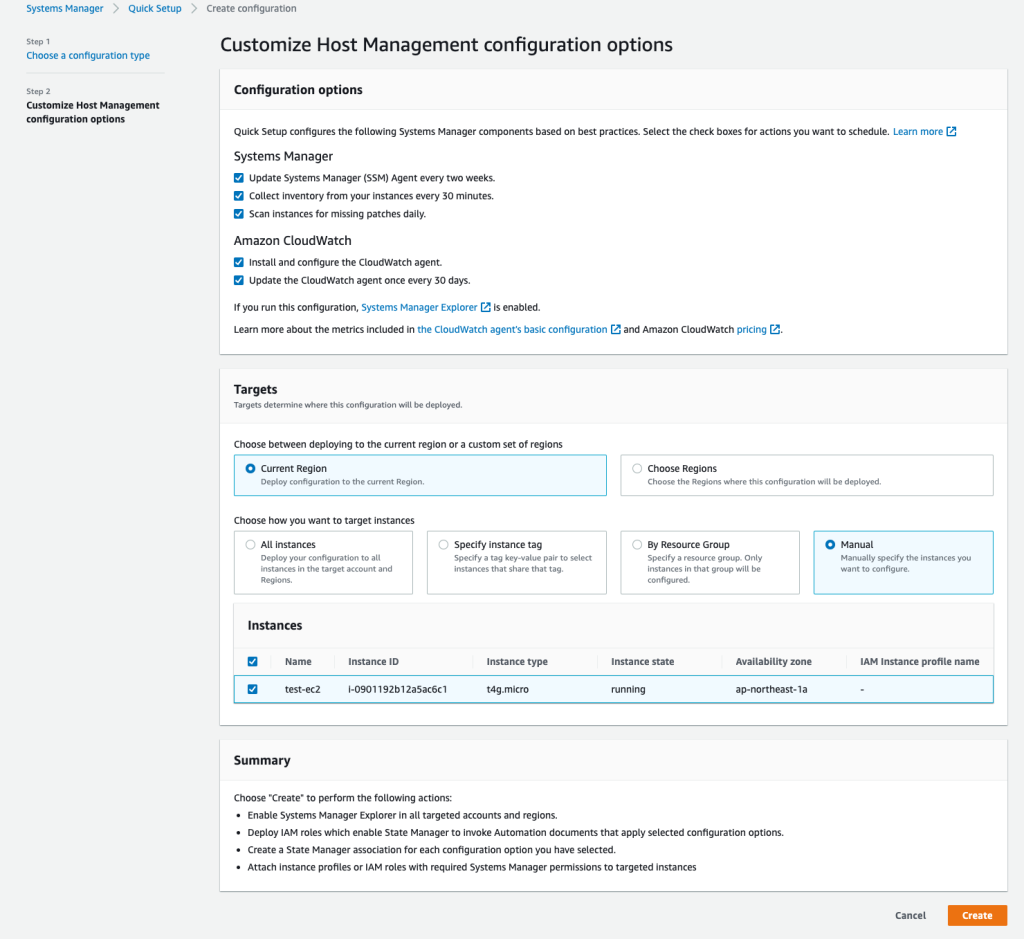Click external link icon beside pricing

(775, 329)
